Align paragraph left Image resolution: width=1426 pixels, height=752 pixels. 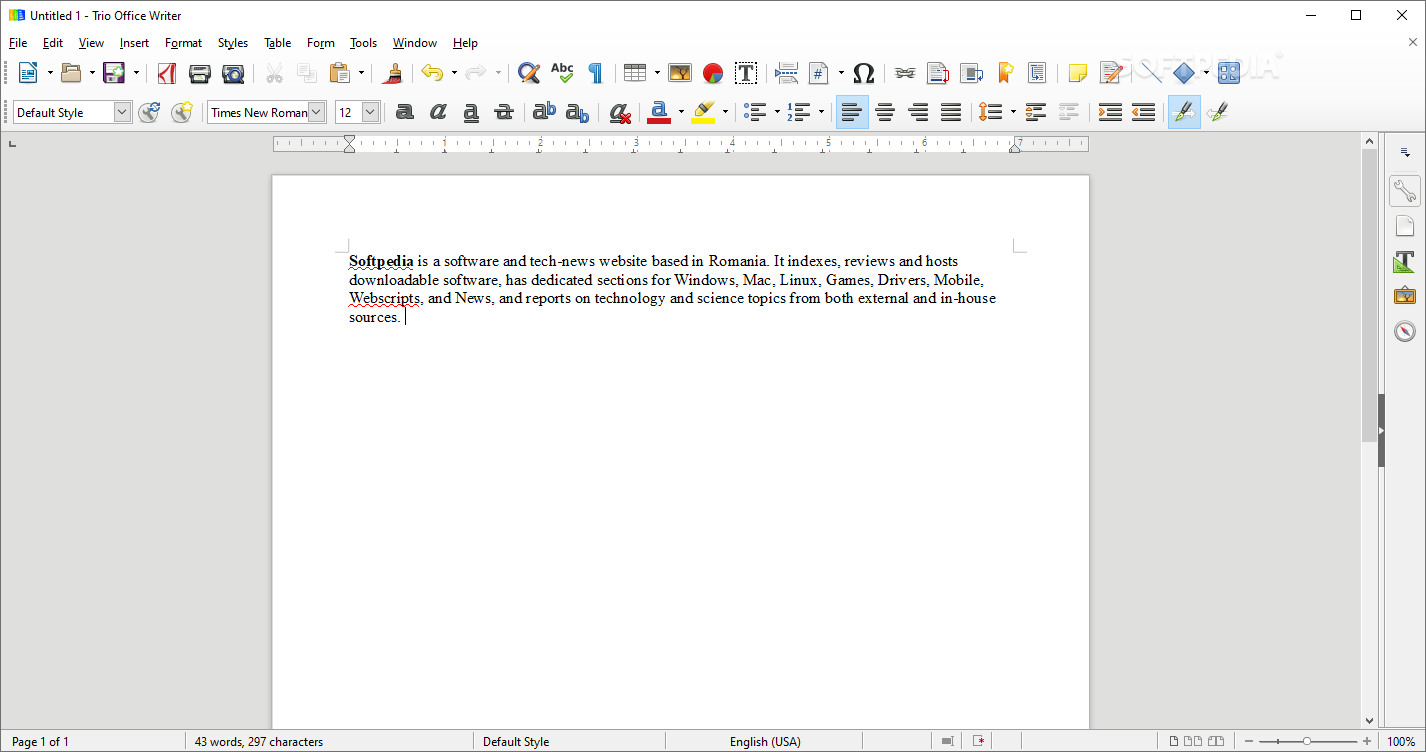click(x=852, y=112)
